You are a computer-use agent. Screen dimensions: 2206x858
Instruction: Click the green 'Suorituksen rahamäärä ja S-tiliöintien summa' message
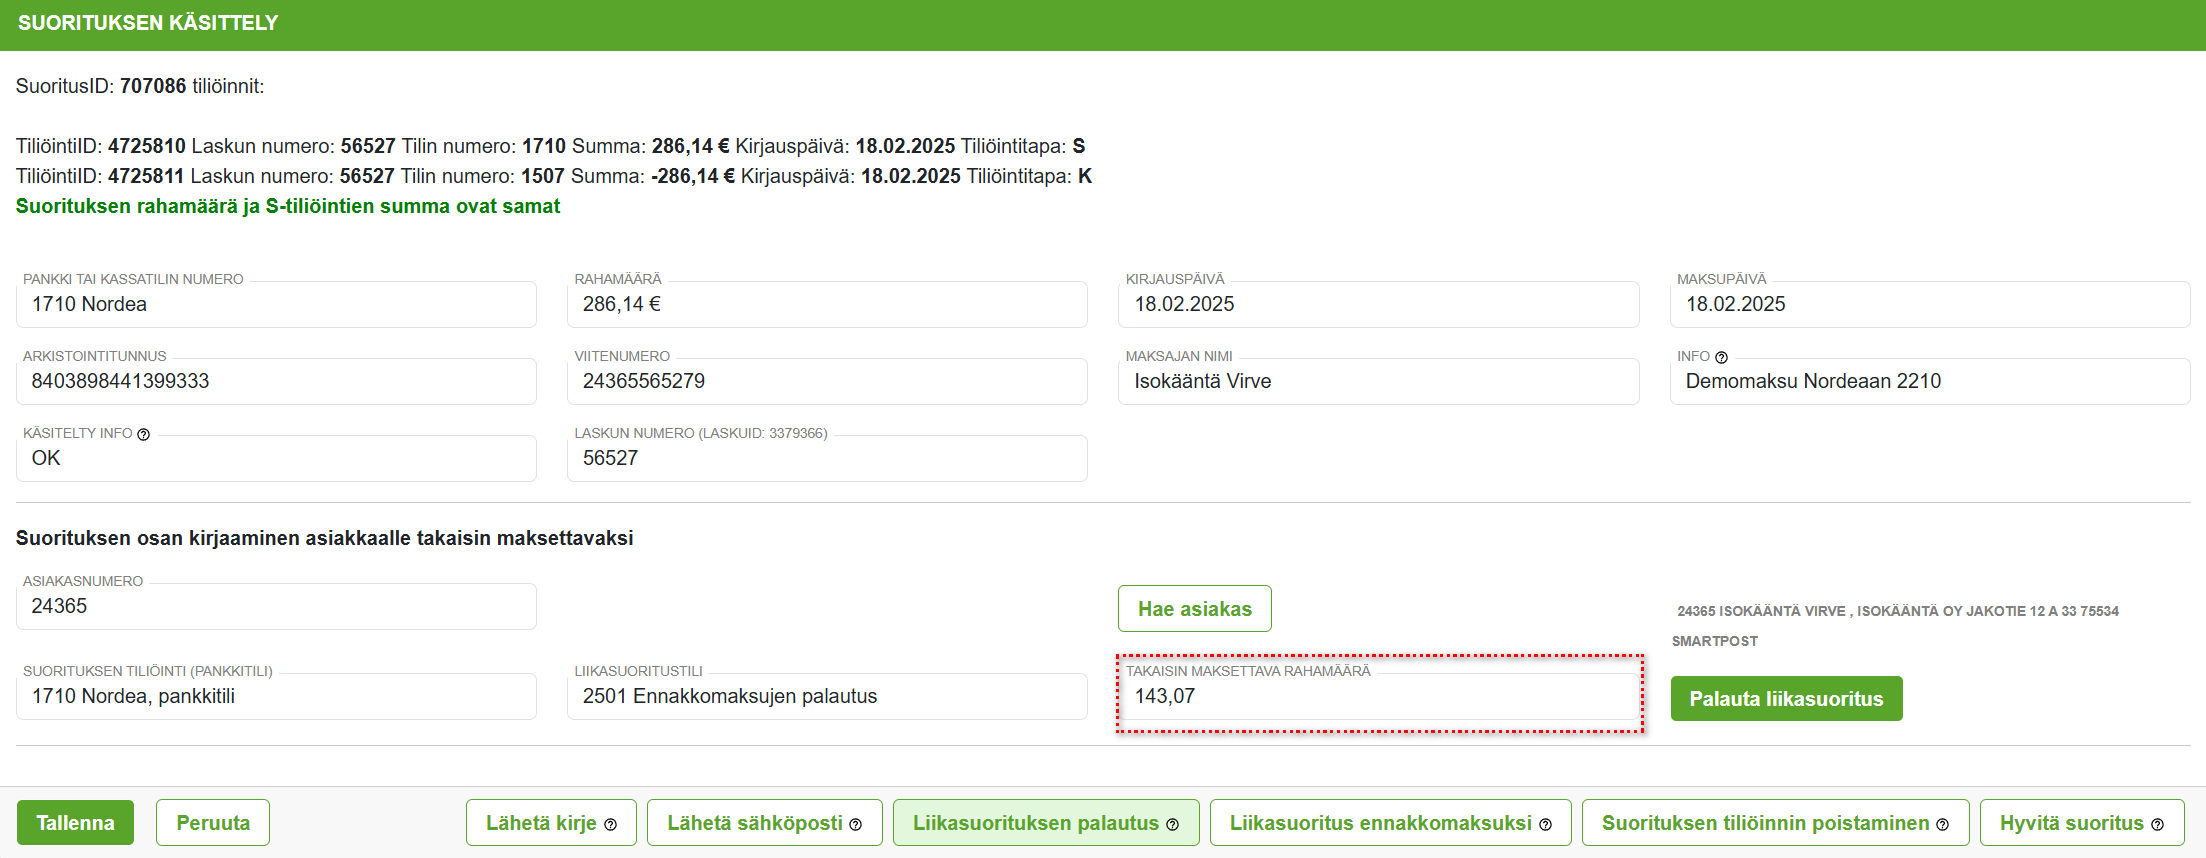coord(288,206)
